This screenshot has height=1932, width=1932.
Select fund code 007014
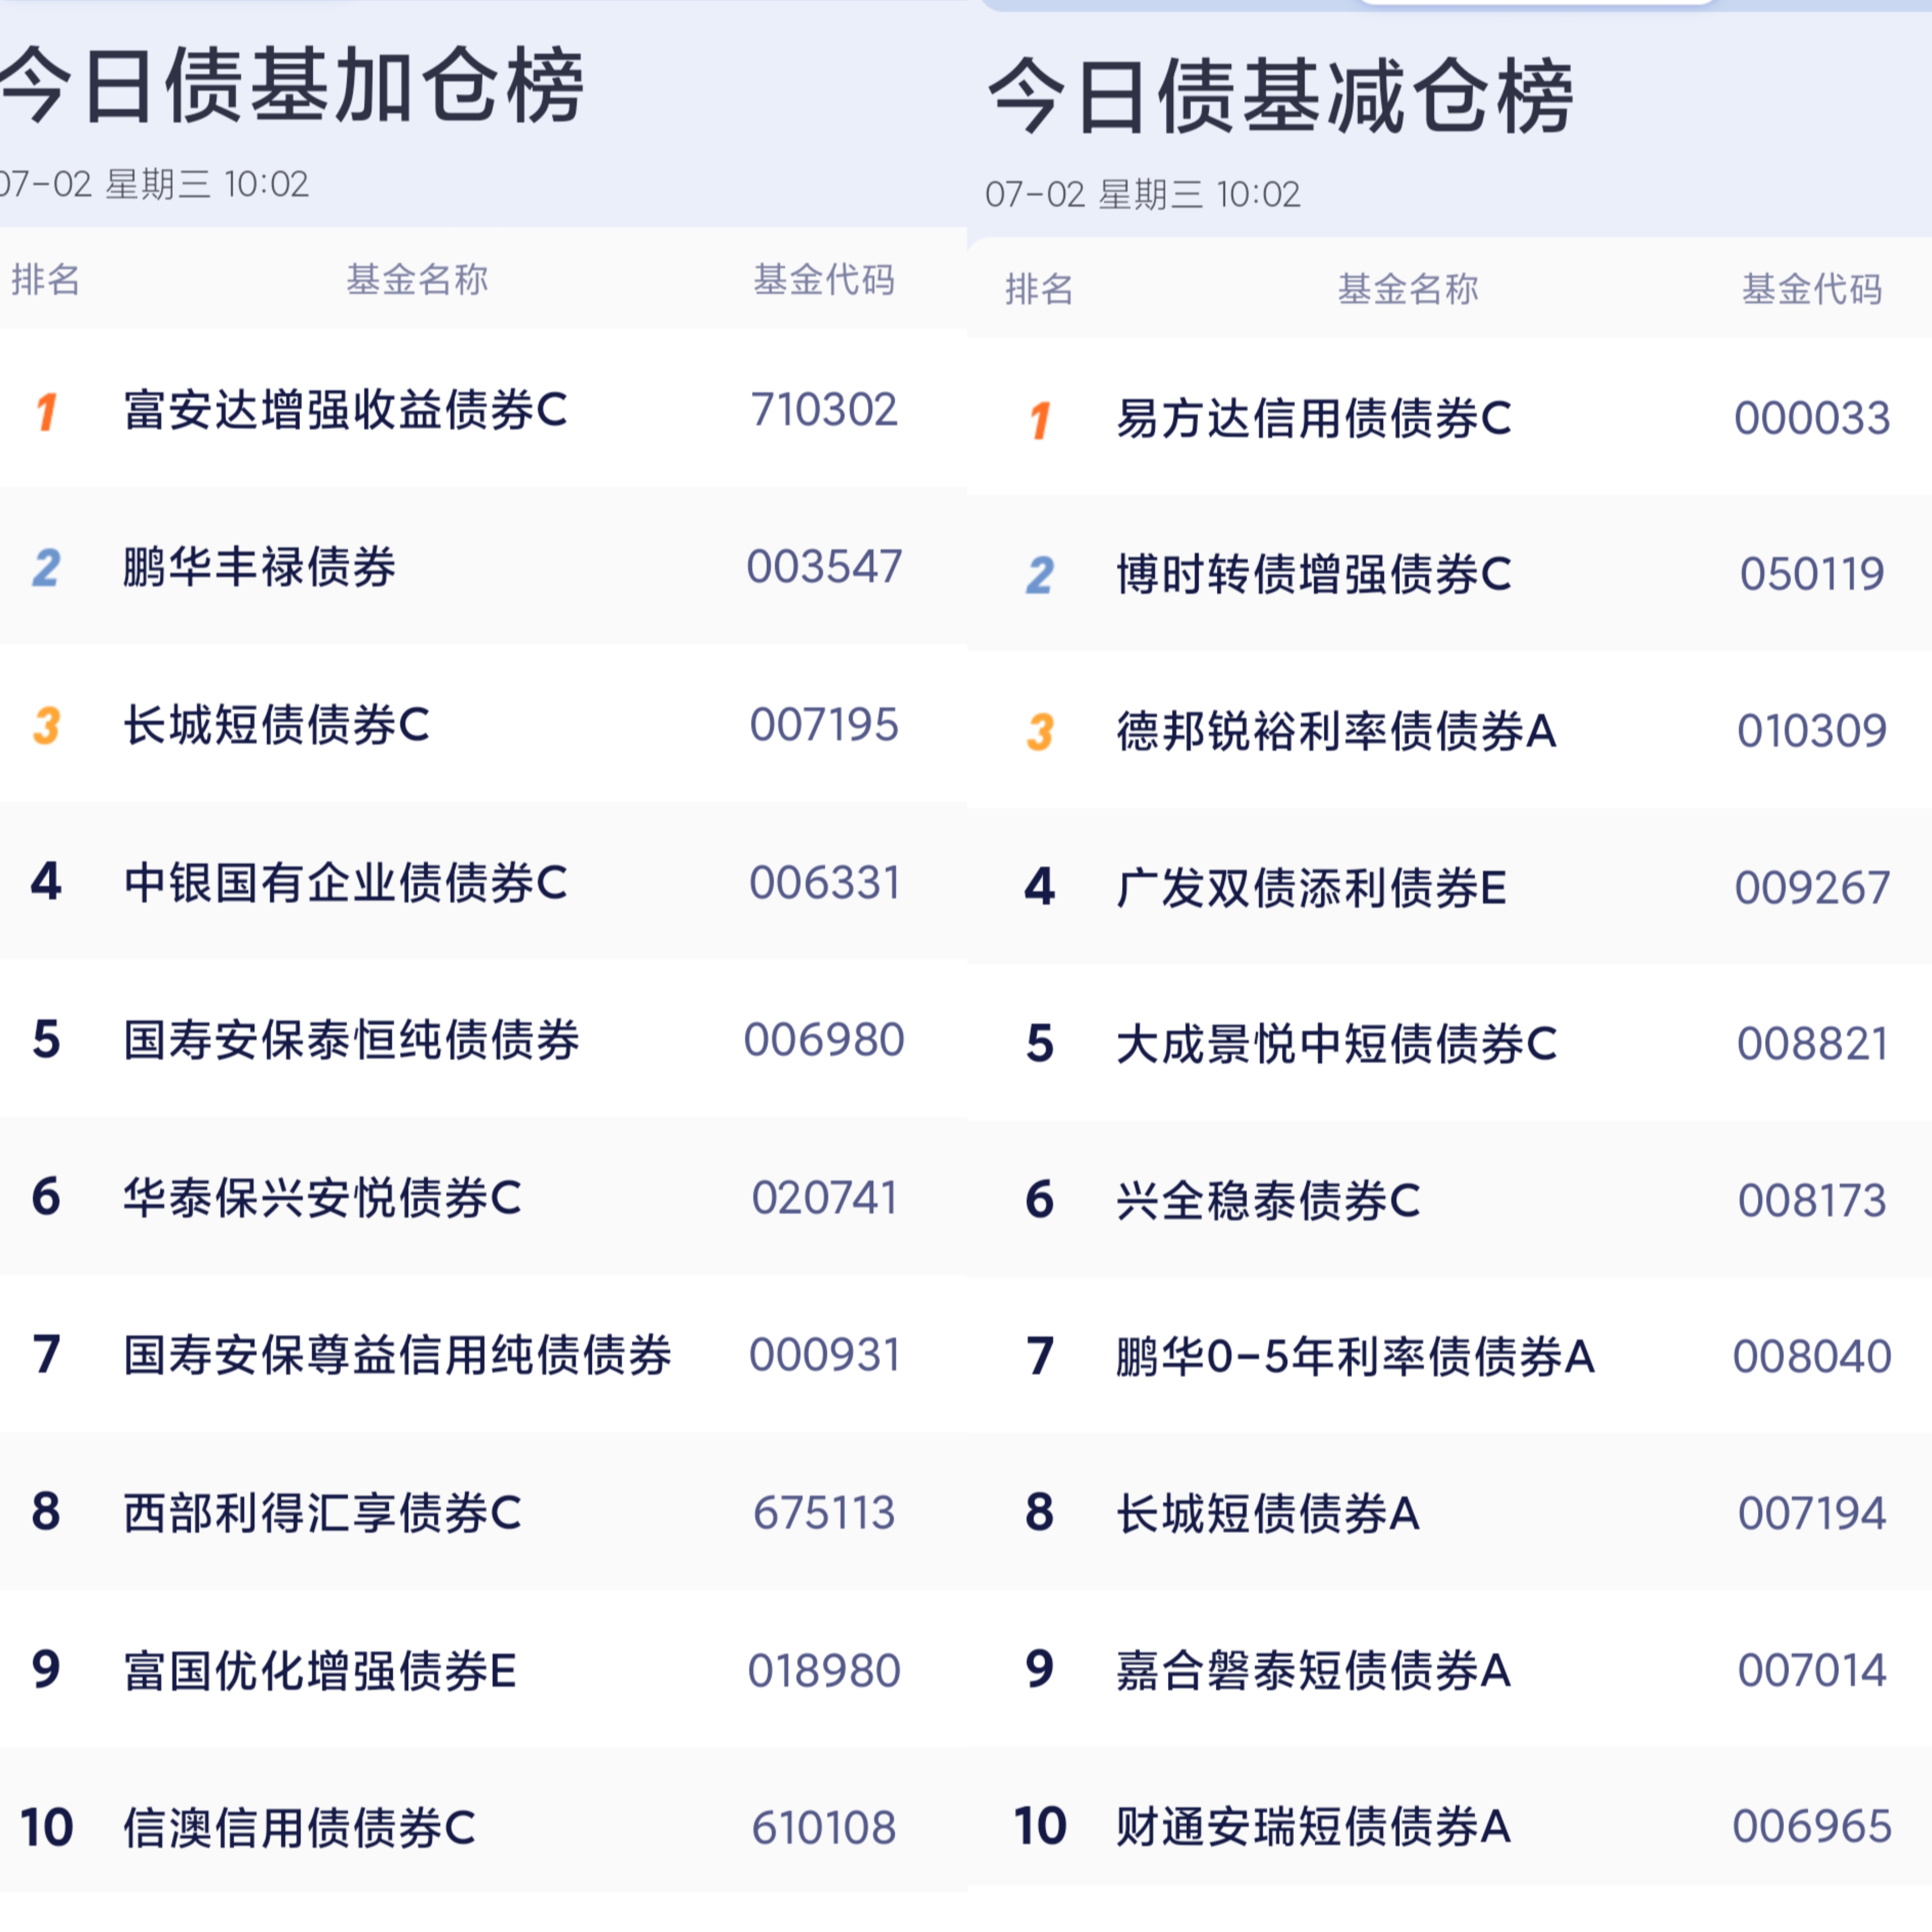pyautogui.click(x=1812, y=1670)
